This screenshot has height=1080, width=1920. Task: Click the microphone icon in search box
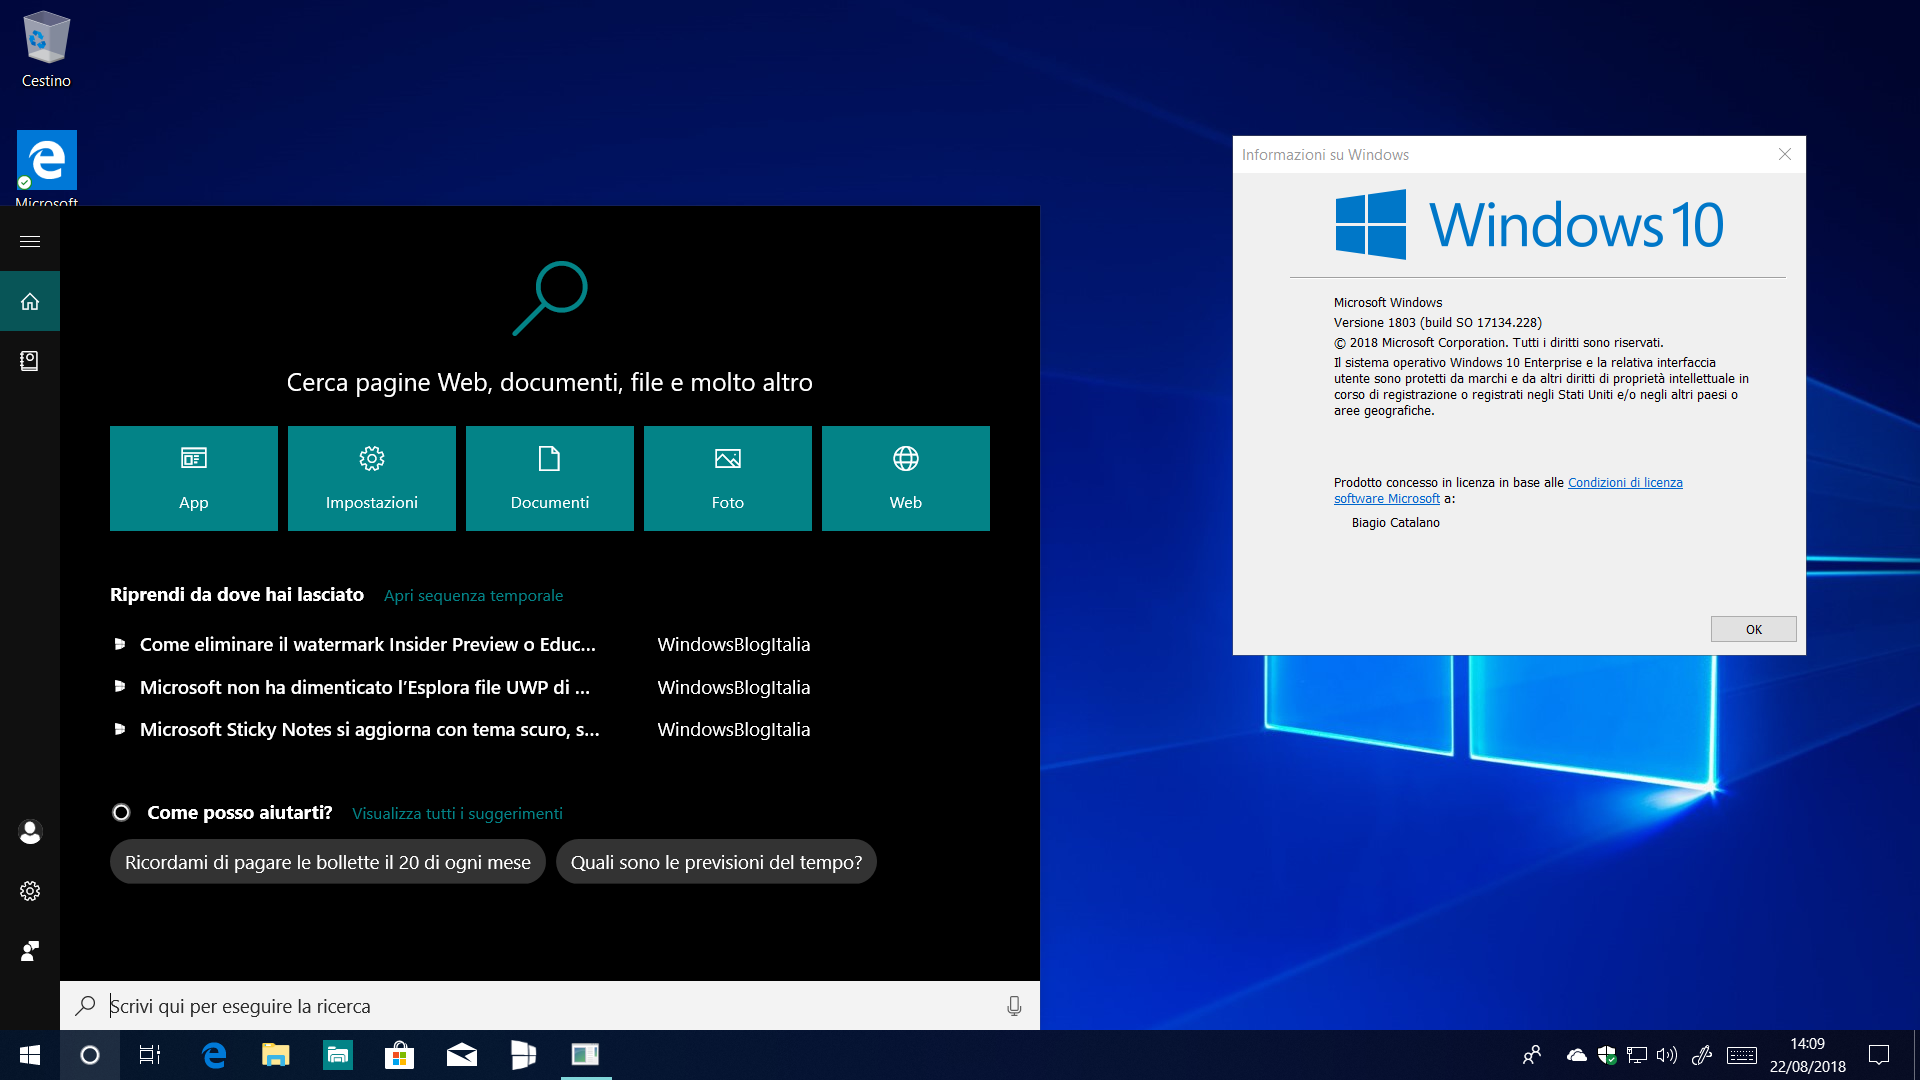click(1014, 1006)
